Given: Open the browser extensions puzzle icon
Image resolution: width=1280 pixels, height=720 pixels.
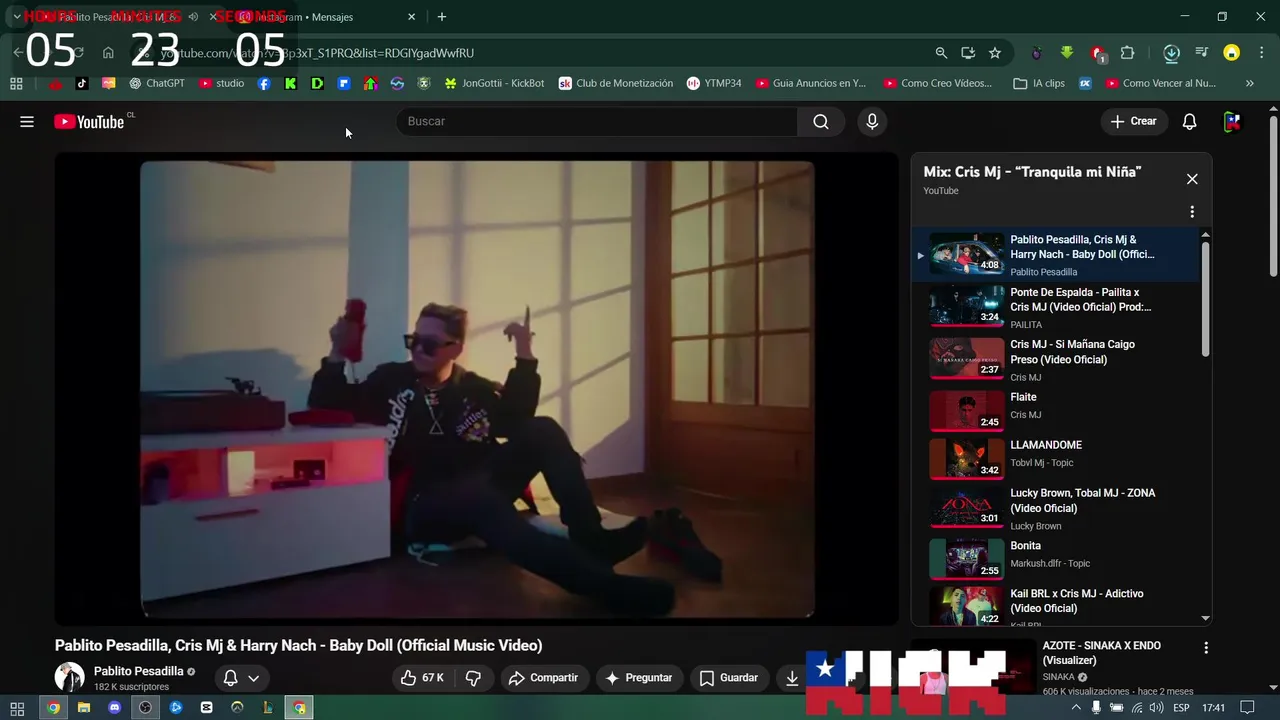Looking at the screenshot, I should pyautogui.click(x=1128, y=53).
